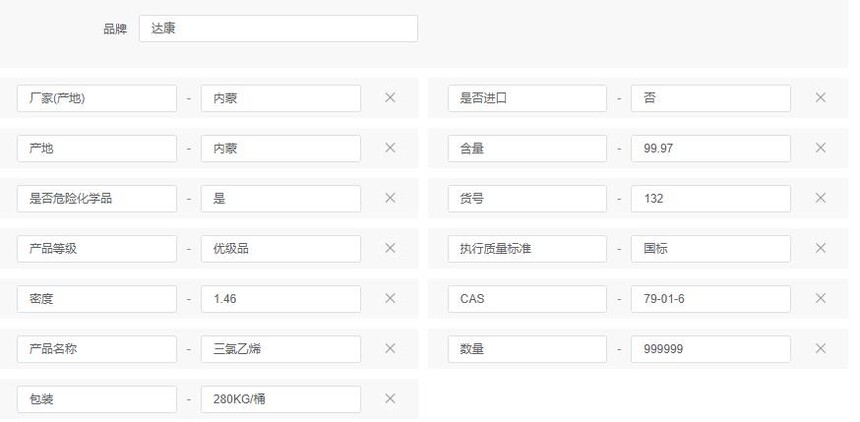This screenshot has width=860, height=422.
Task: Delete the 是否进口 attribute row
Action: click(x=821, y=98)
